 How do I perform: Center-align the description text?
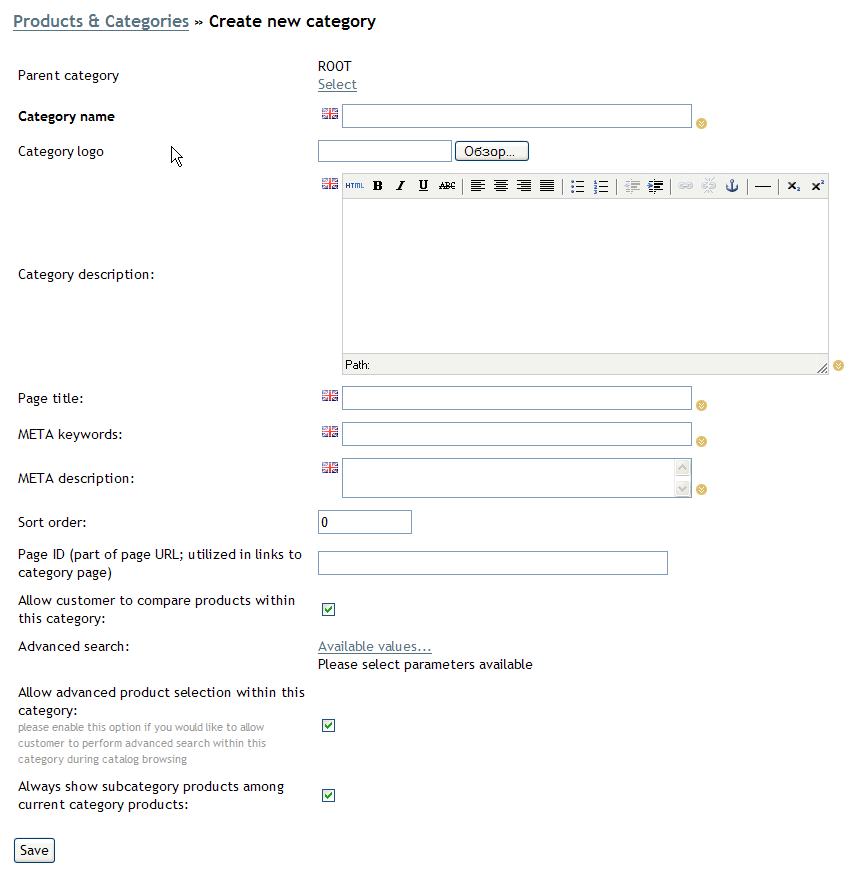(x=501, y=186)
